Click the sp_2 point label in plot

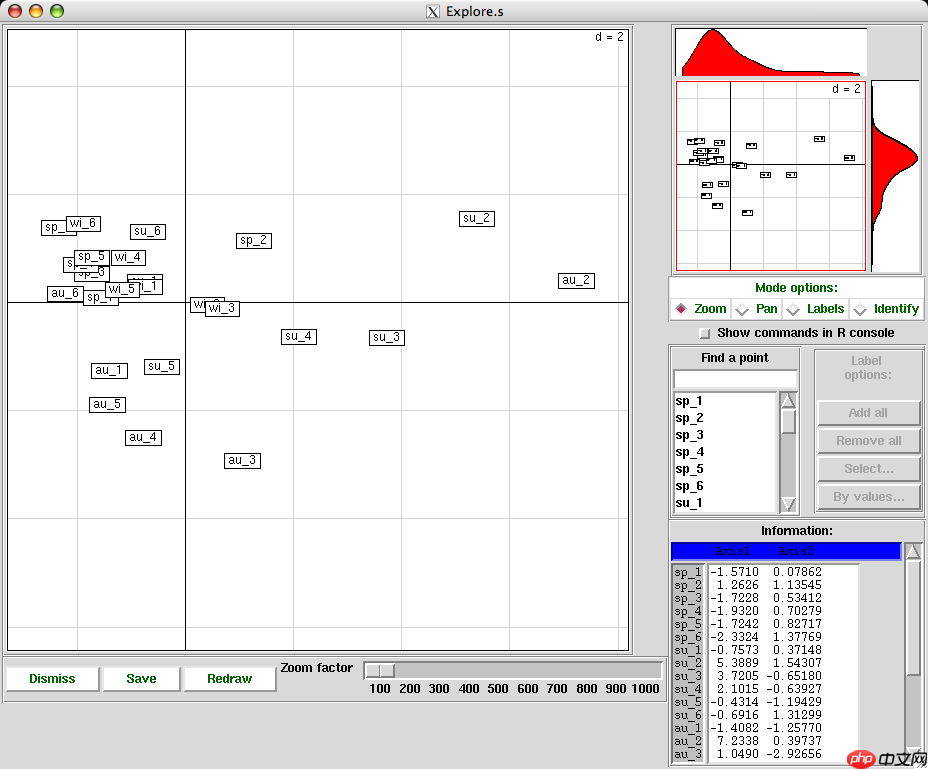click(254, 240)
